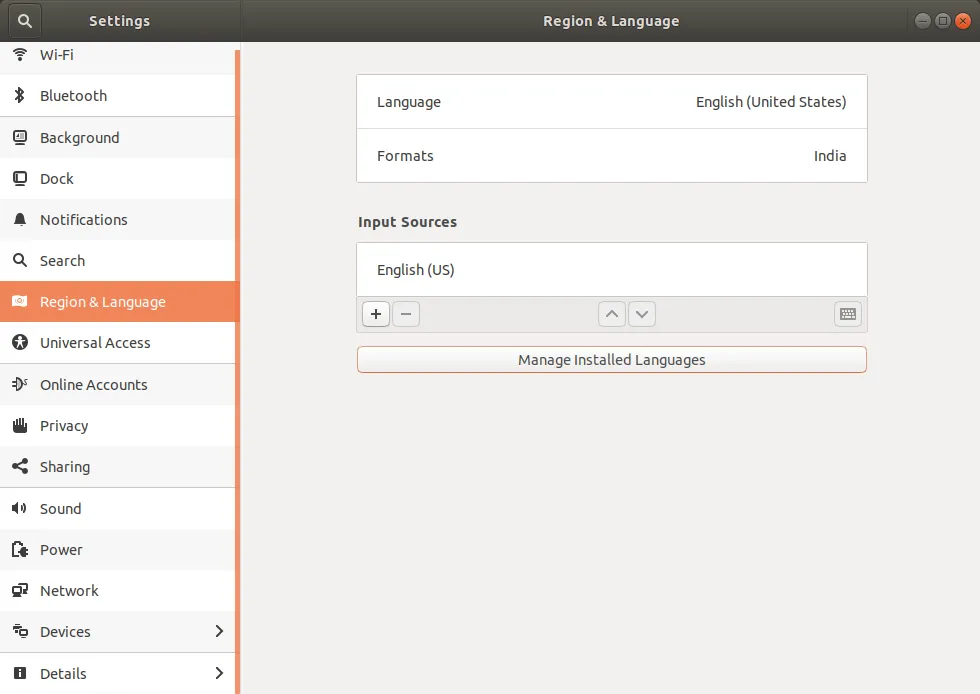Move input source down with arrow
This screenshot has height=694, width=980.
[642, 314]
